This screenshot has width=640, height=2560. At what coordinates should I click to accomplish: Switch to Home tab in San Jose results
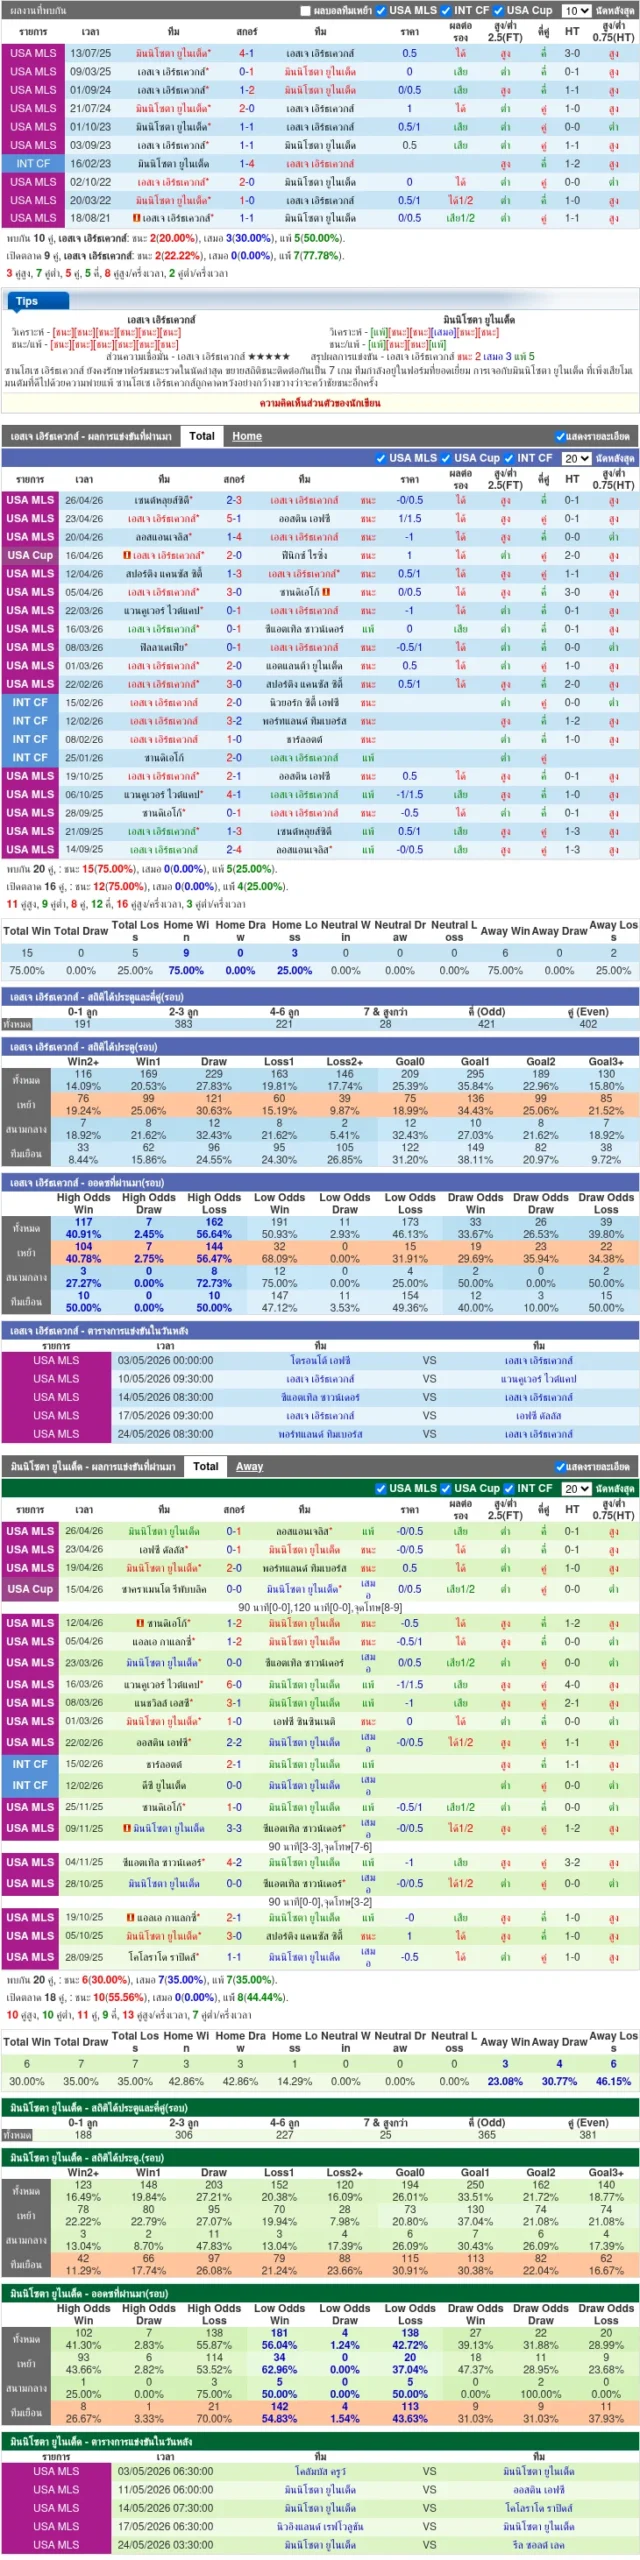point(247,436)
